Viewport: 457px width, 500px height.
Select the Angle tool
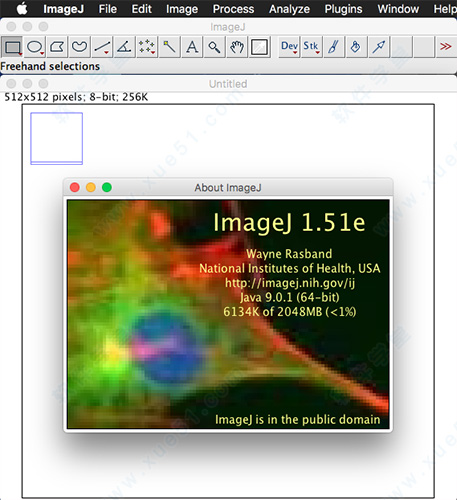124,47
